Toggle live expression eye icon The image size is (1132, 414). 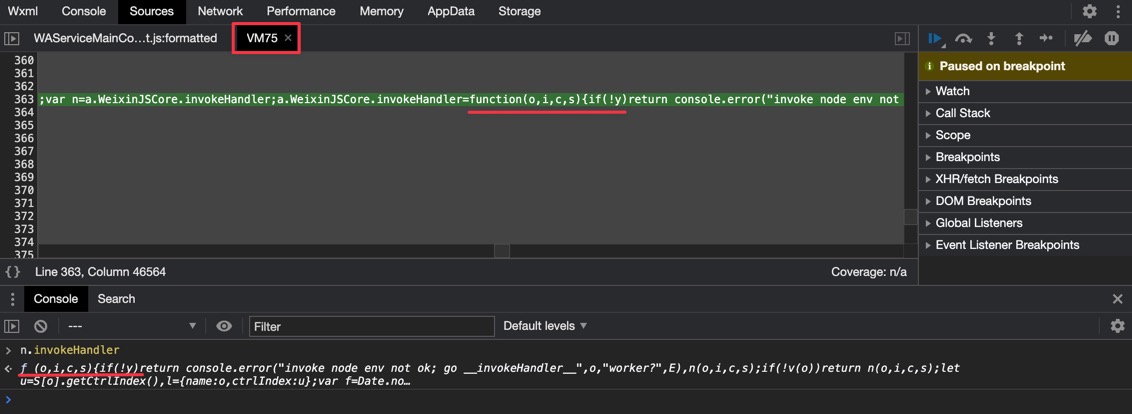[x=224, y=326]
